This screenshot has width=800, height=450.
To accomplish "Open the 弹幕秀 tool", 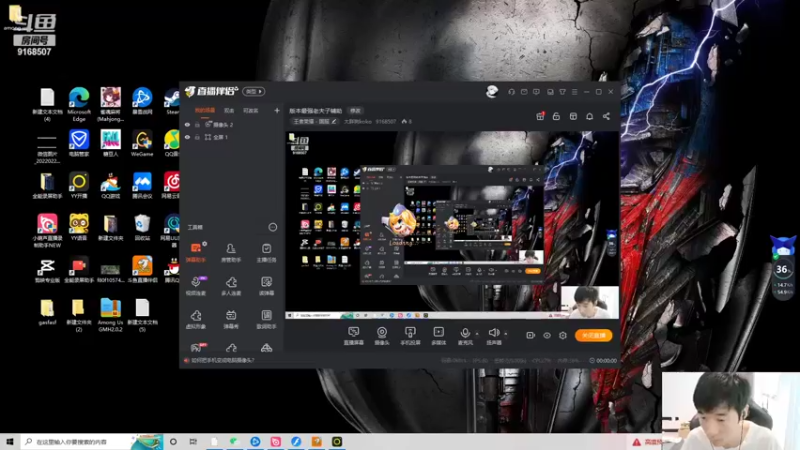I will point(231,319).
